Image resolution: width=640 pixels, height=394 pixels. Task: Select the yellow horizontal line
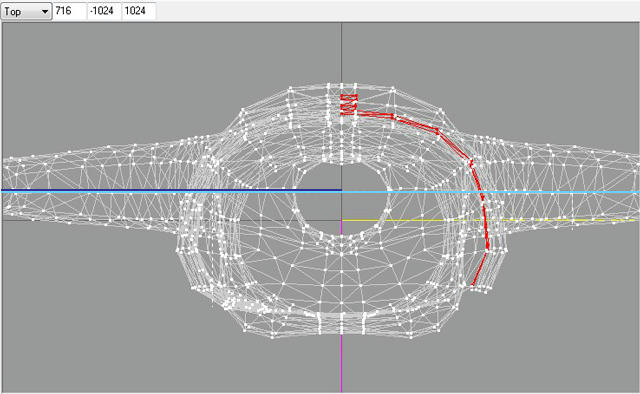coord(490,220)
